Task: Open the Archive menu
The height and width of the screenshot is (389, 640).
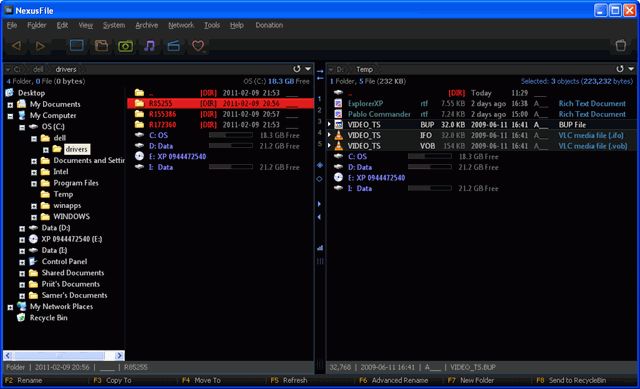Action: pos(147,25)
